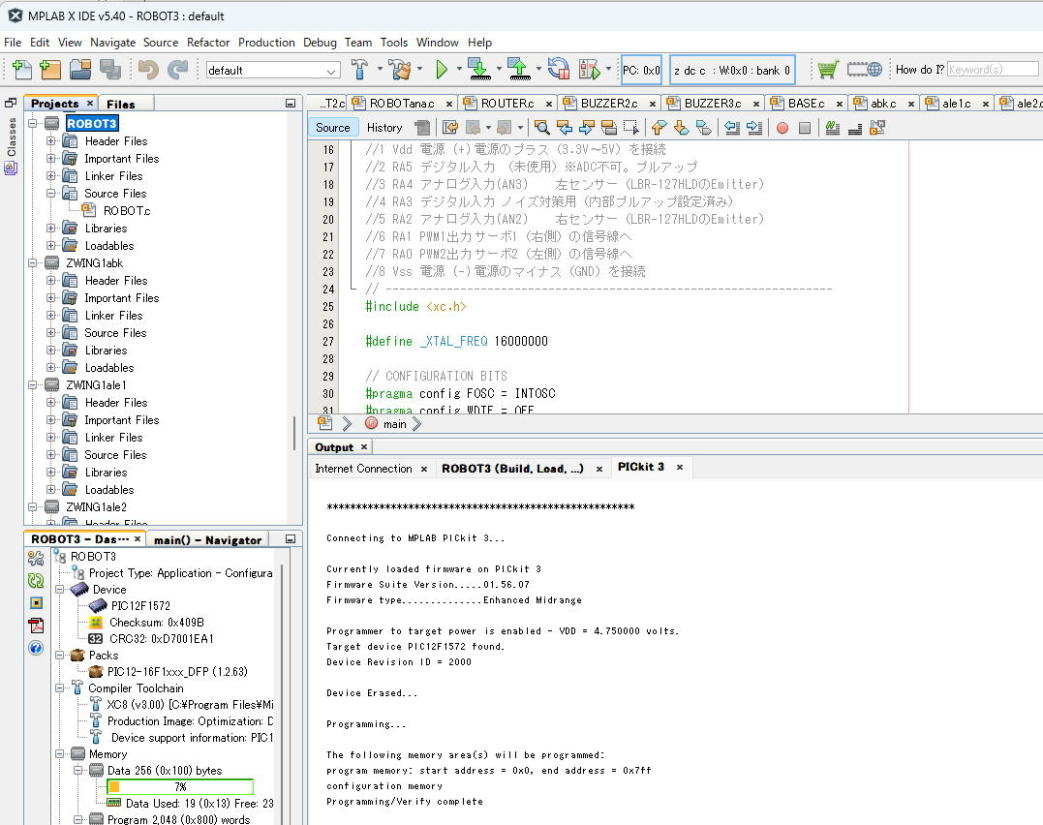The height and width of the screenshot is (825, 1043).
Task: Click the Stop Macro Recording square icon
Action: pyautogui.click(x=805, y=128)
